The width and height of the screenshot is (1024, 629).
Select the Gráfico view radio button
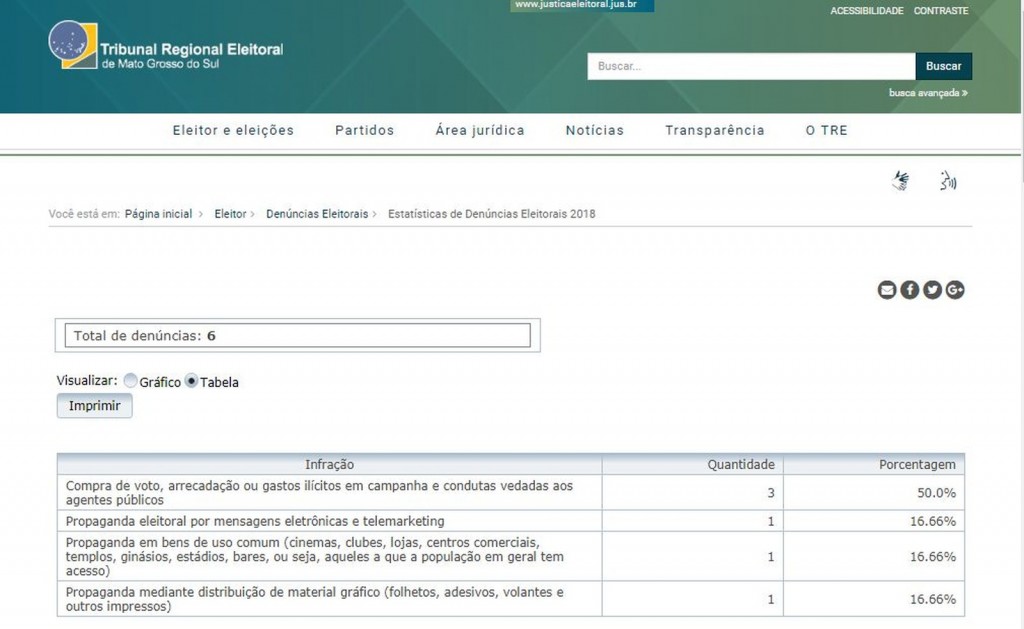[x=131, y=381]
